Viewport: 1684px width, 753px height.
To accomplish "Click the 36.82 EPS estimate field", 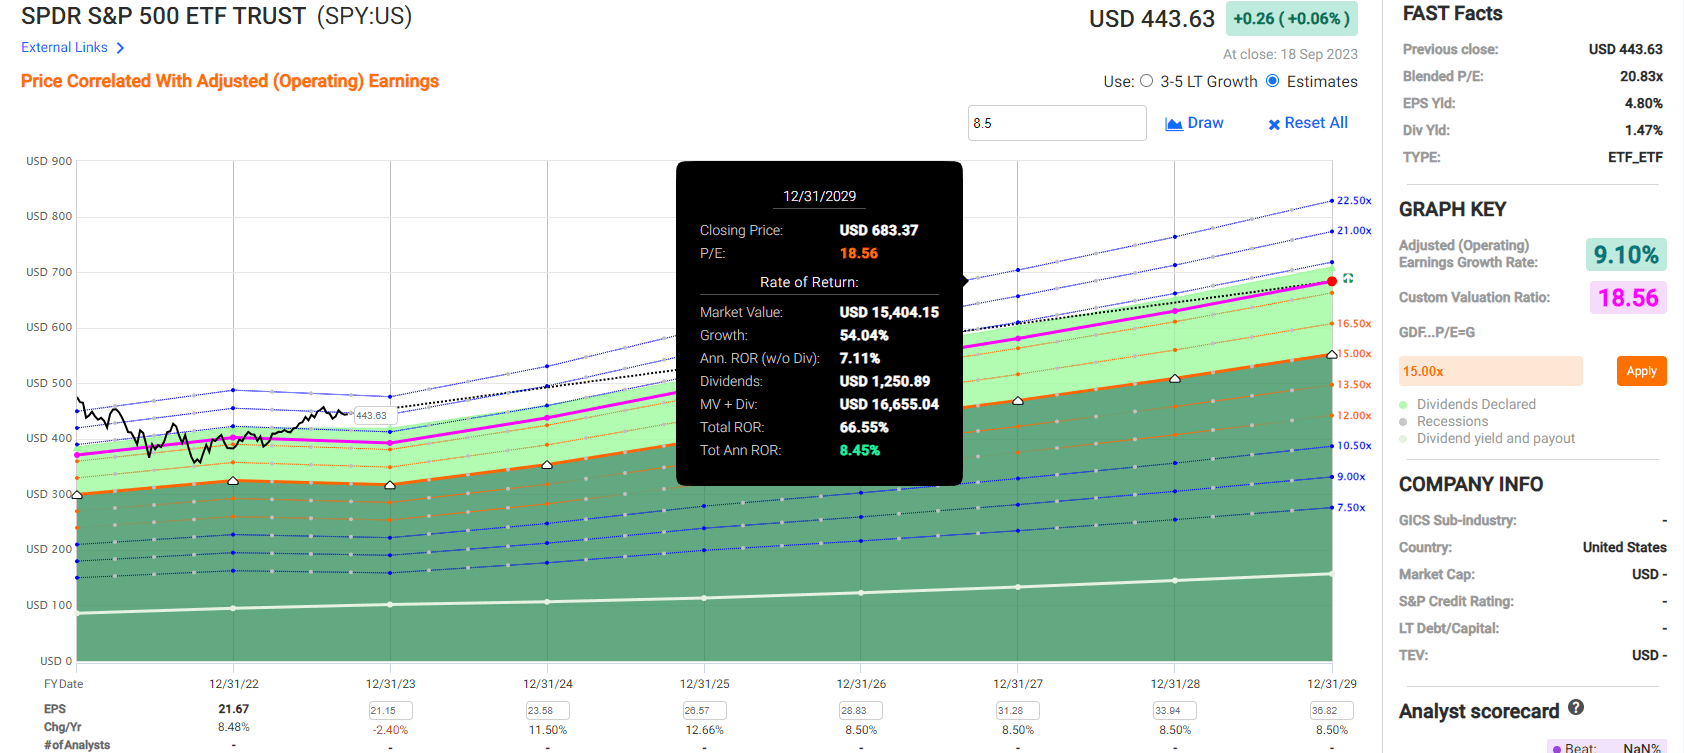I will coord(1332,710).
